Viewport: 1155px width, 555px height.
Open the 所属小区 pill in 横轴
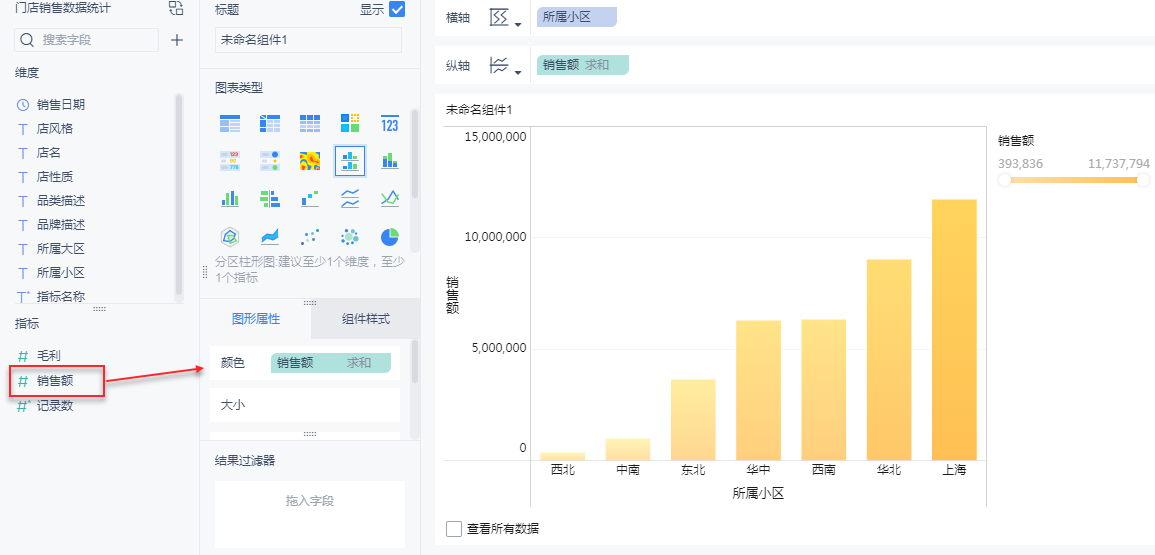click(x=577, y=18)
